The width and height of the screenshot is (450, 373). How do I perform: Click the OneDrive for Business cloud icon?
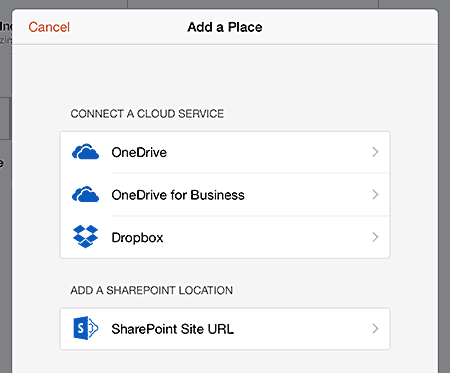[x=85, y=194]
